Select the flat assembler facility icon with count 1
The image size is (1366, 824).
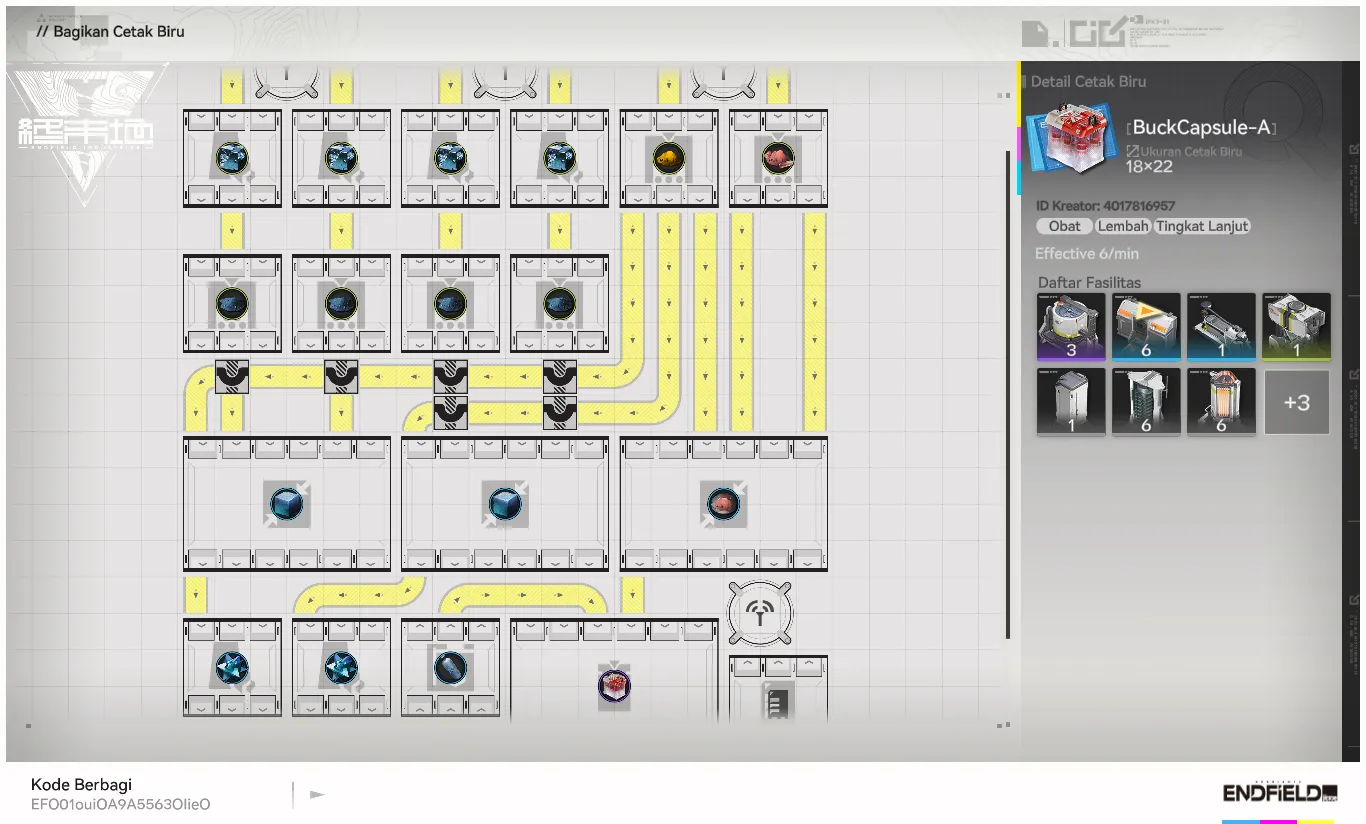click(x=1221, y=326)
